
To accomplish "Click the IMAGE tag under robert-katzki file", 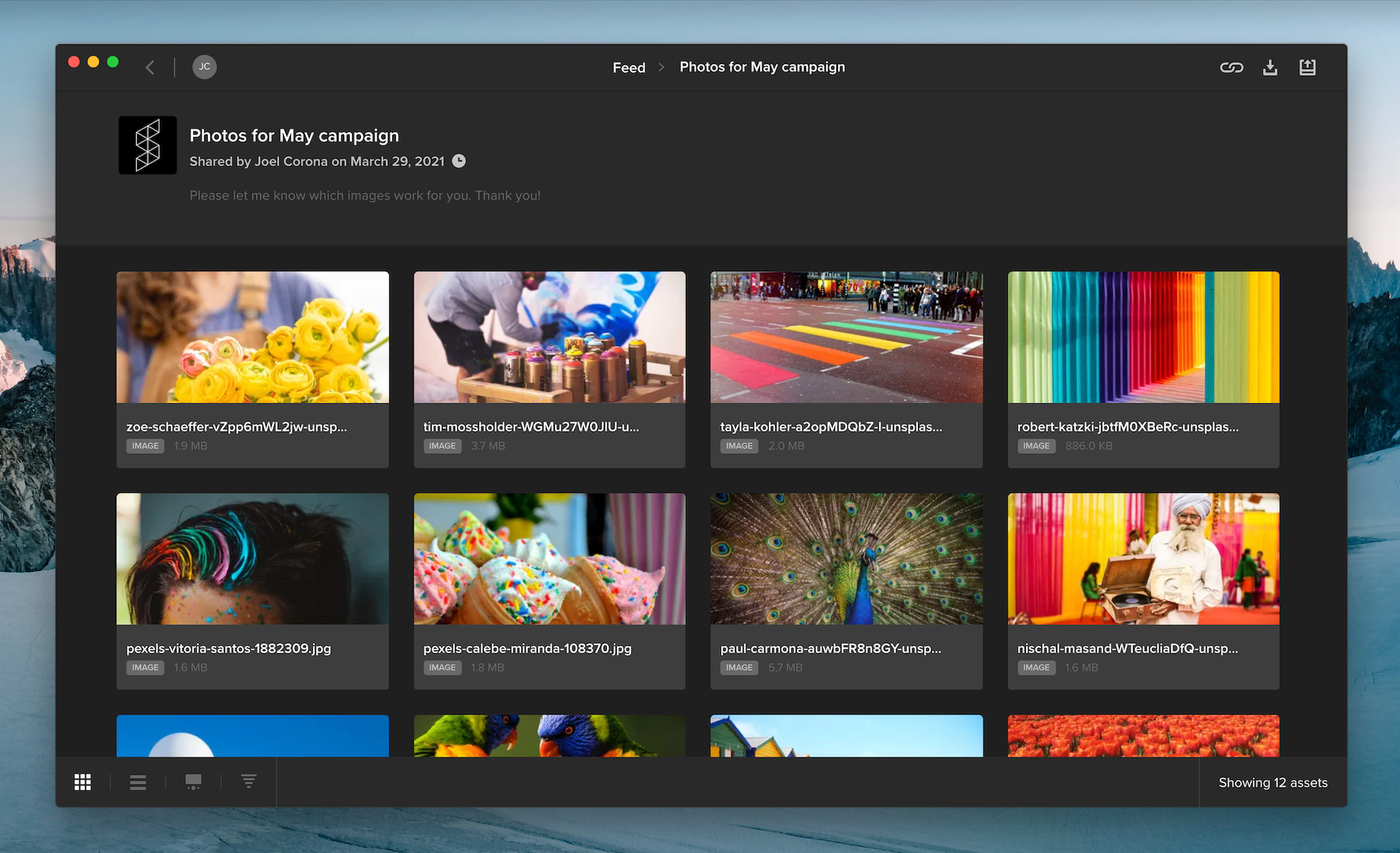I will click(x=1036, y=446).
